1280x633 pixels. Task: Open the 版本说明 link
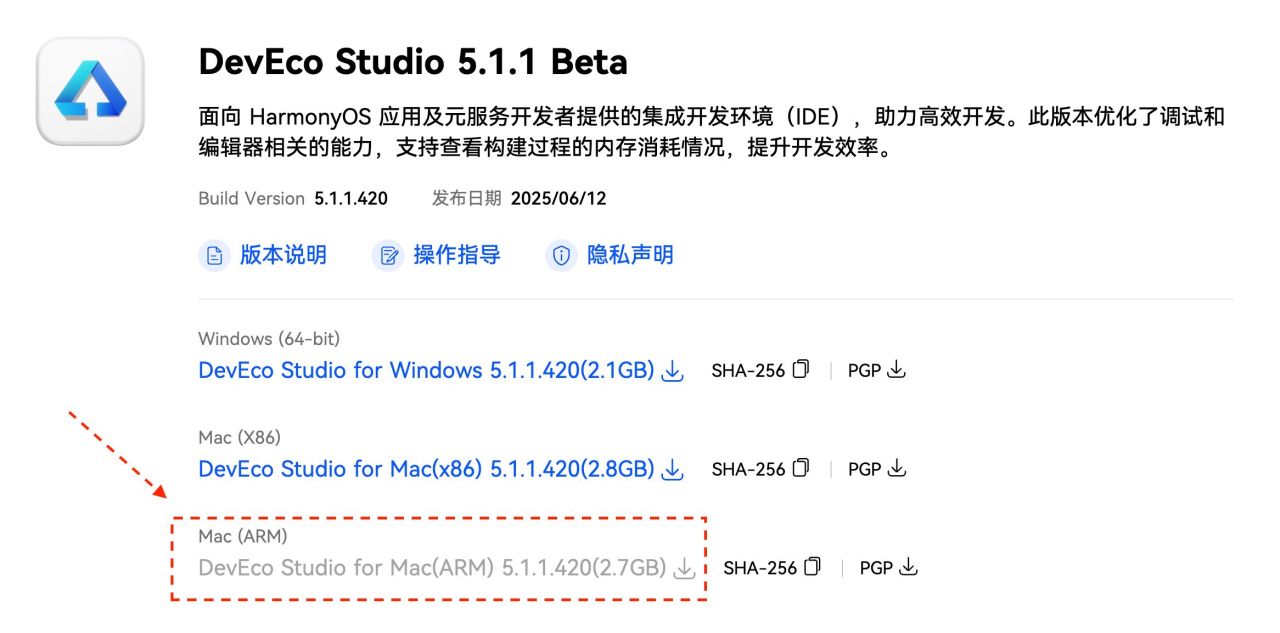click(x=283, y=255)
